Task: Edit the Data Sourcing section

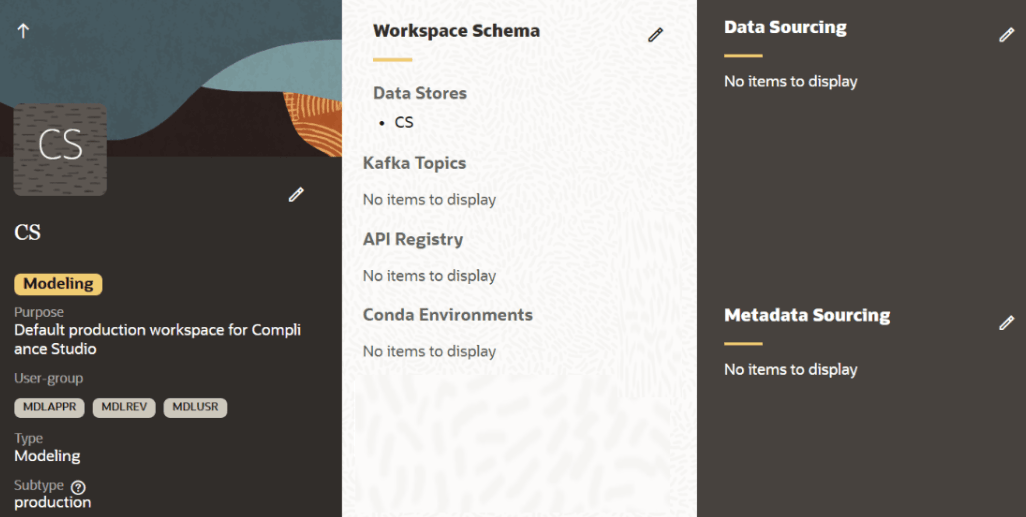Action: (x=1006, y=35)
